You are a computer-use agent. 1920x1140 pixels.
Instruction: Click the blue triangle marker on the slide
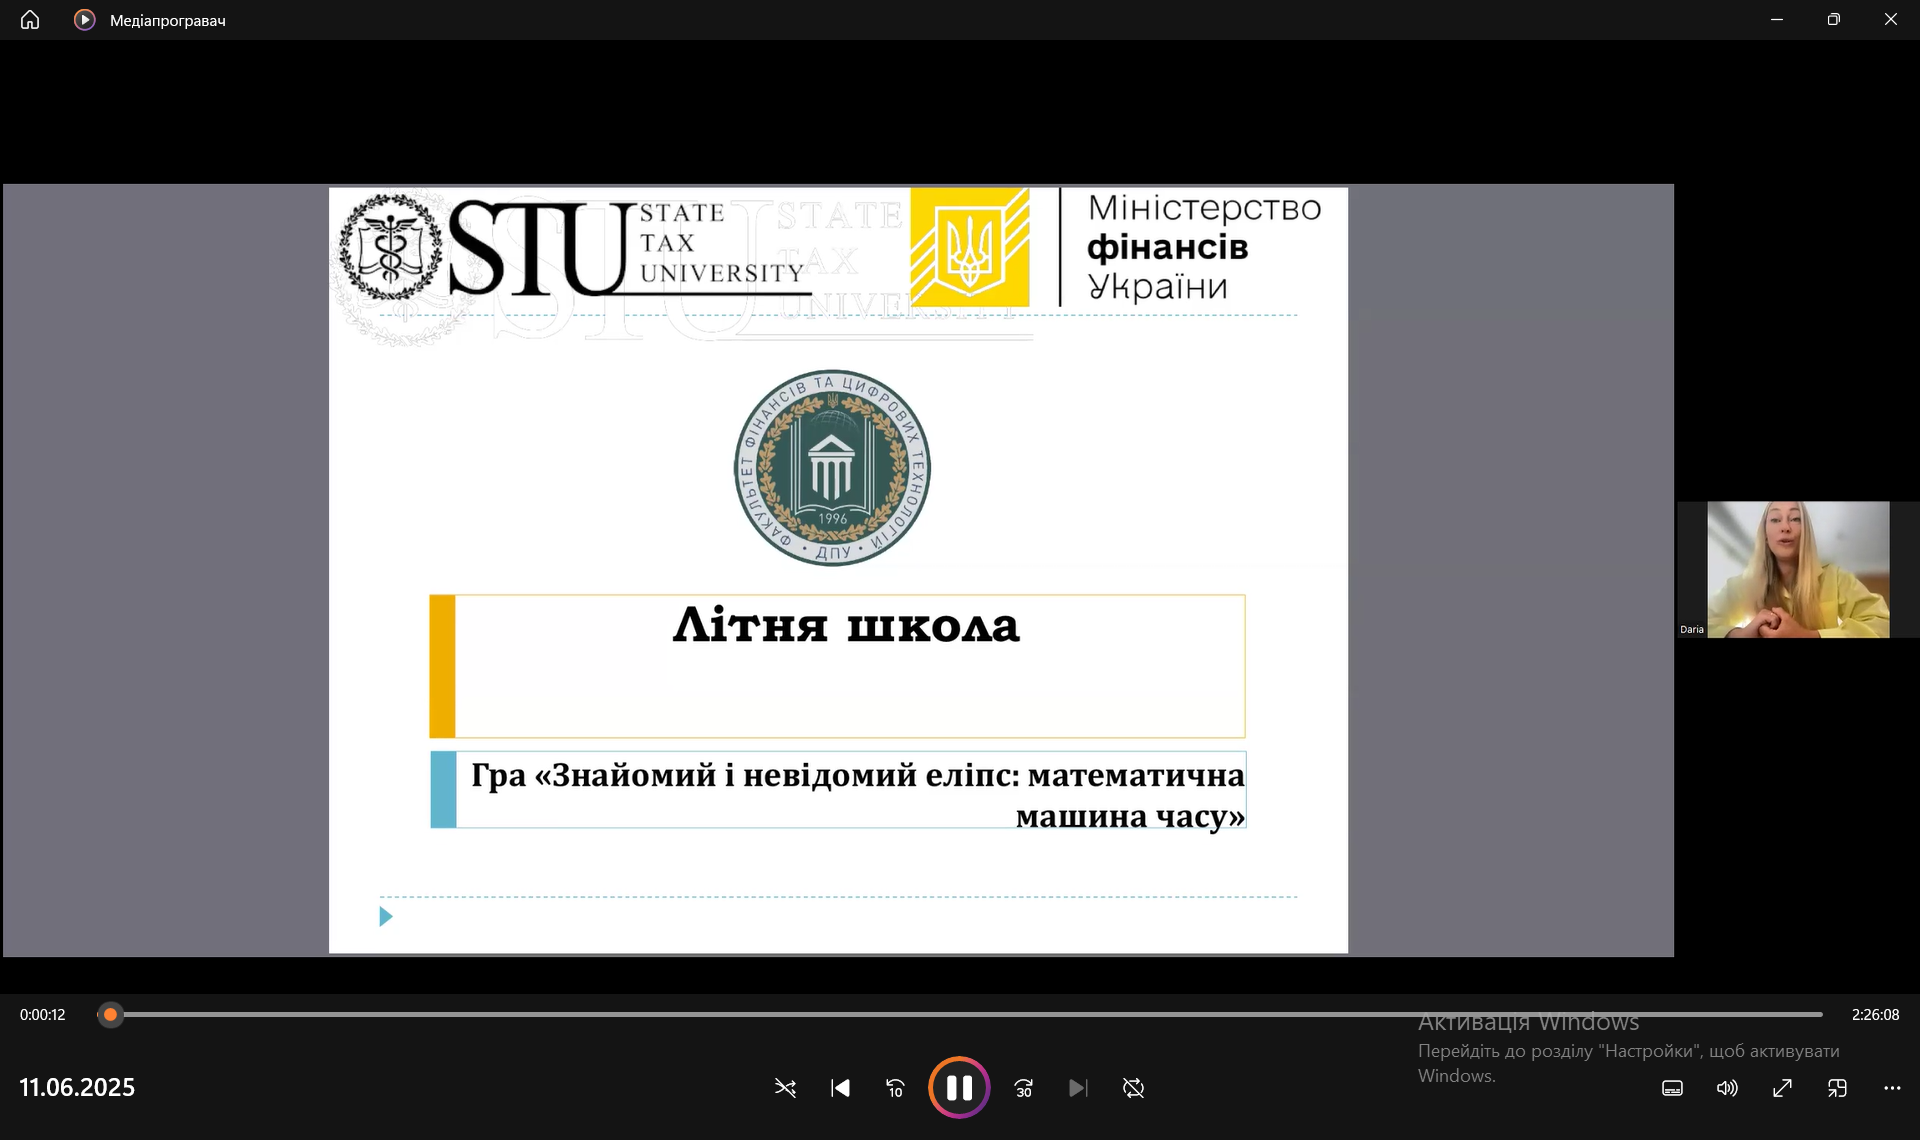(x=386, y=917)
